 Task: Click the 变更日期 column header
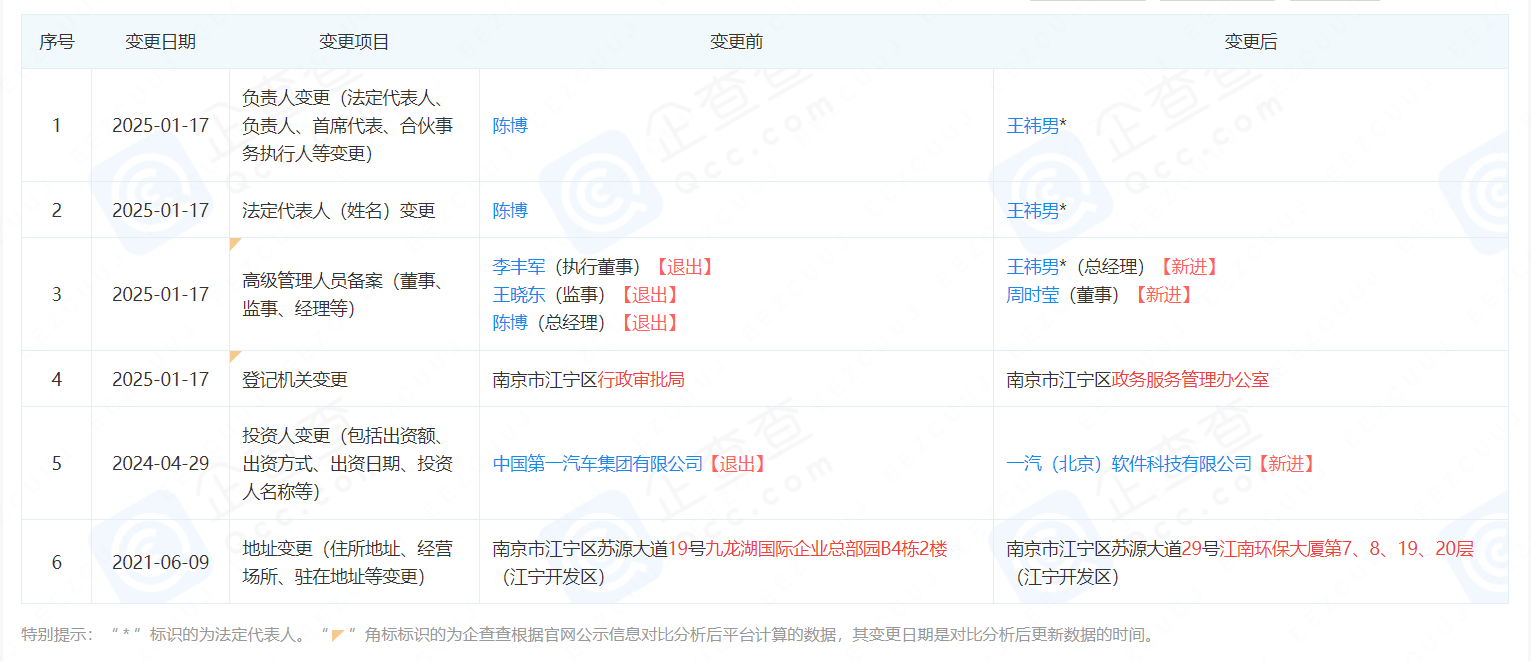pyautogui.click(x=161, y=42)
